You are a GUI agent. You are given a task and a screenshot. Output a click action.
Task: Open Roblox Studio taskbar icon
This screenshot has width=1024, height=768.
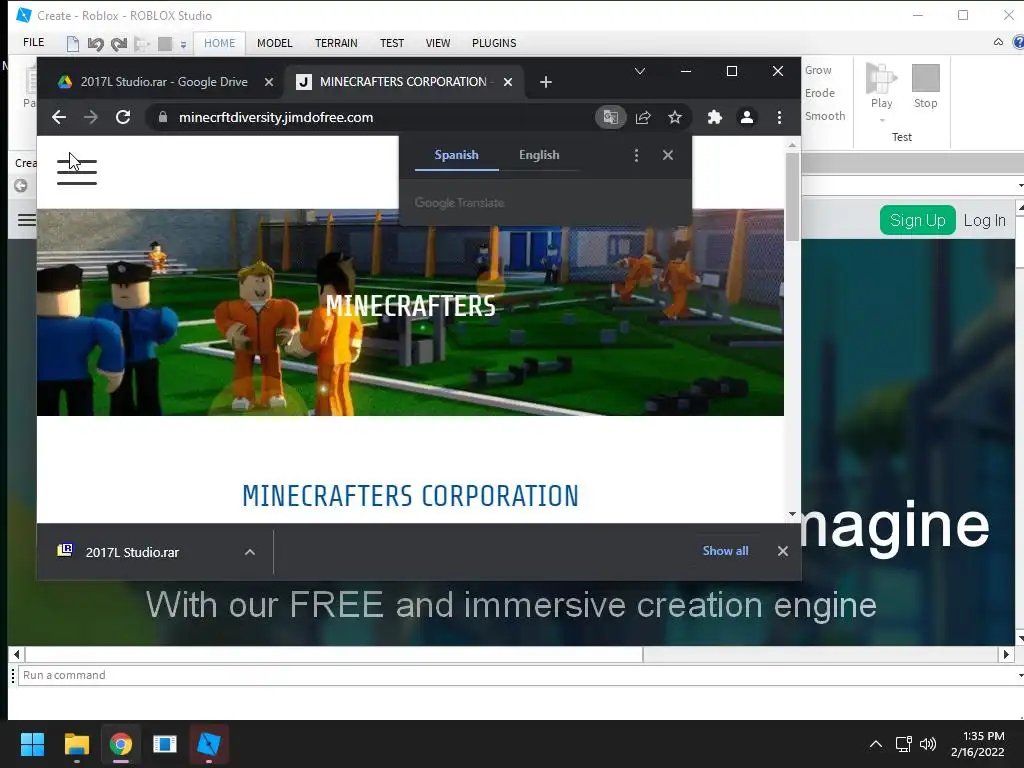click(x=209, y=744)
